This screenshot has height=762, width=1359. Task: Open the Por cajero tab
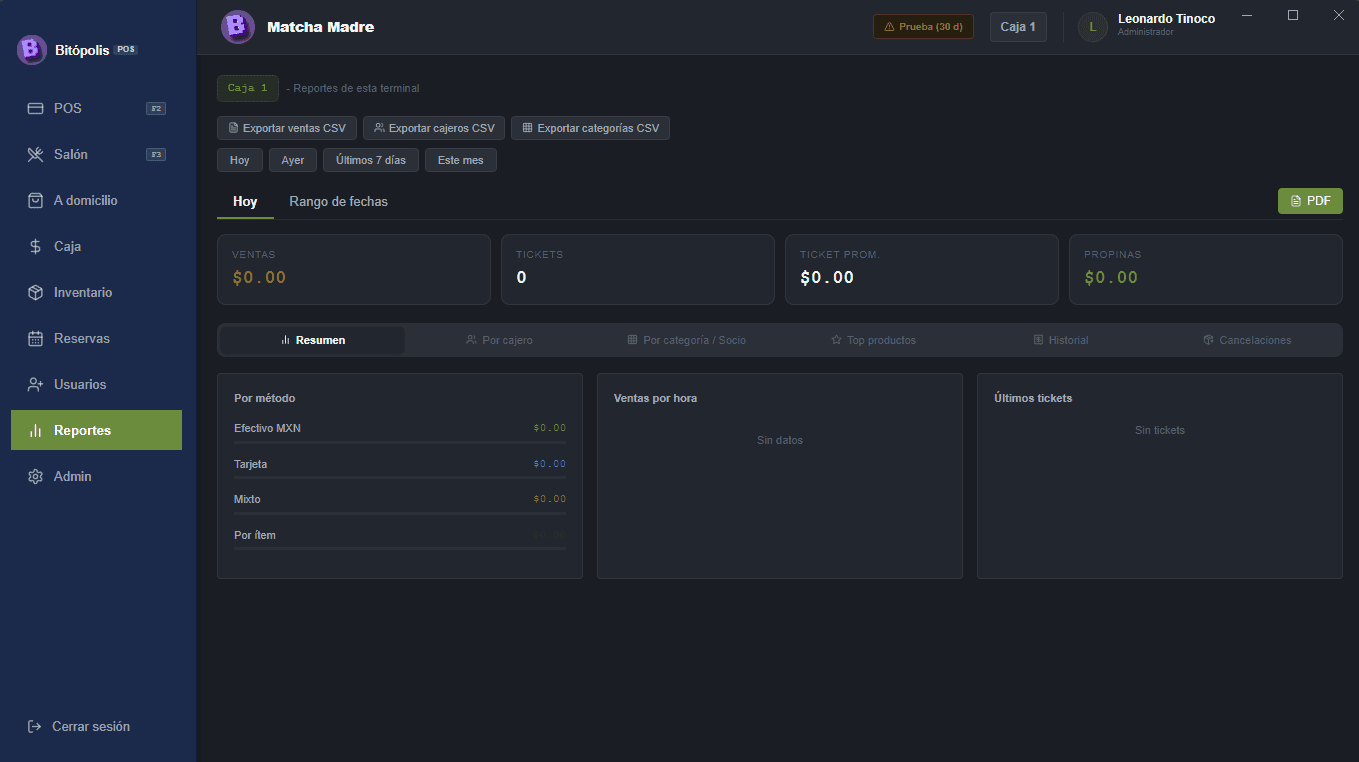(499, 340)
